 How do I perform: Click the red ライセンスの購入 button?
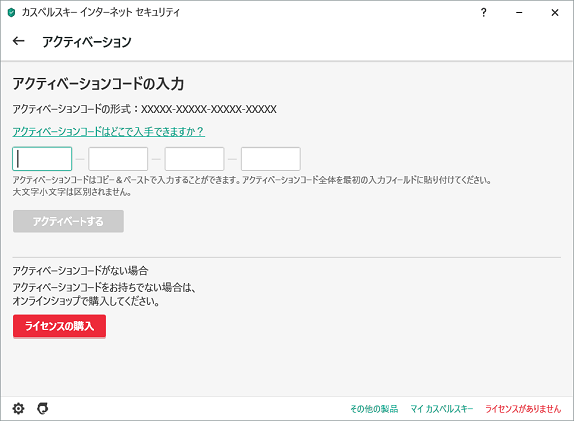pyautogui.click(x=59, y=326)
